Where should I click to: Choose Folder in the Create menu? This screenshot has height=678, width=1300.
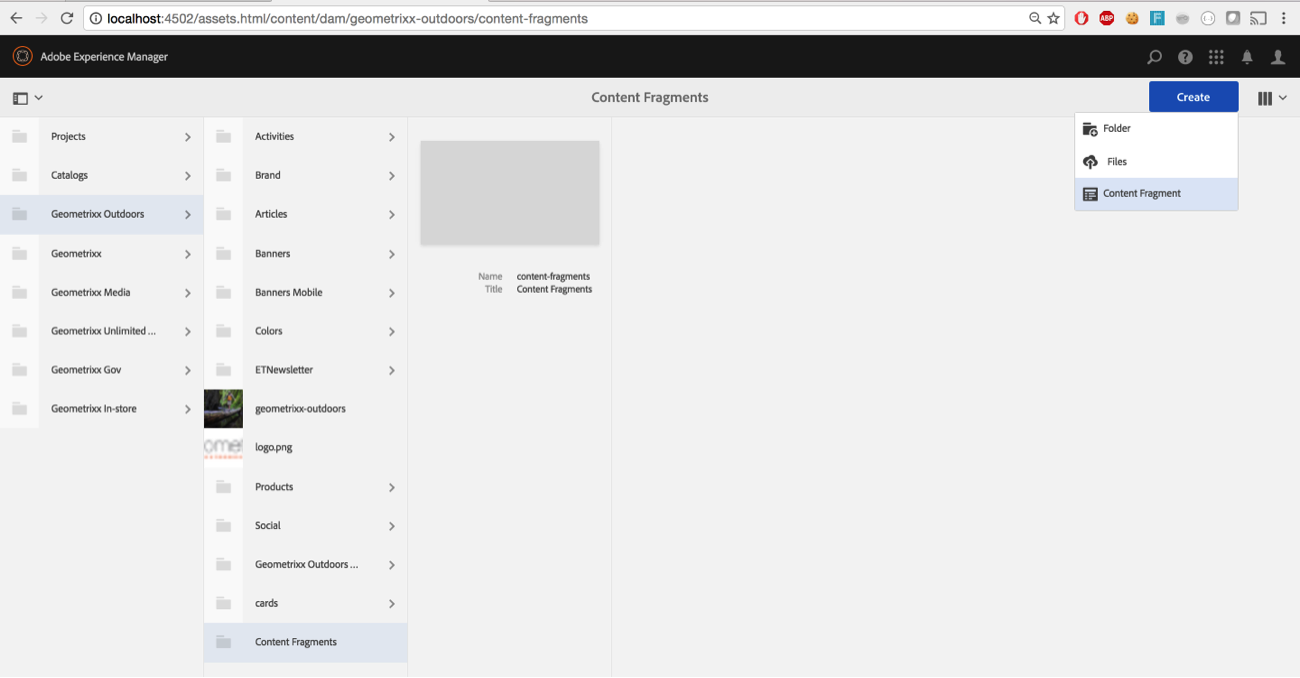pos(1116,129)
